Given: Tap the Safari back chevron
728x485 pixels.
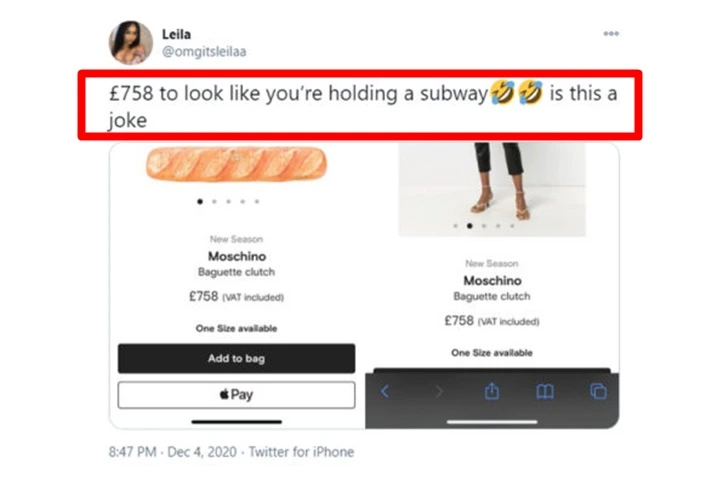Looking at the screenshot, I should click(x=384, y=392).
